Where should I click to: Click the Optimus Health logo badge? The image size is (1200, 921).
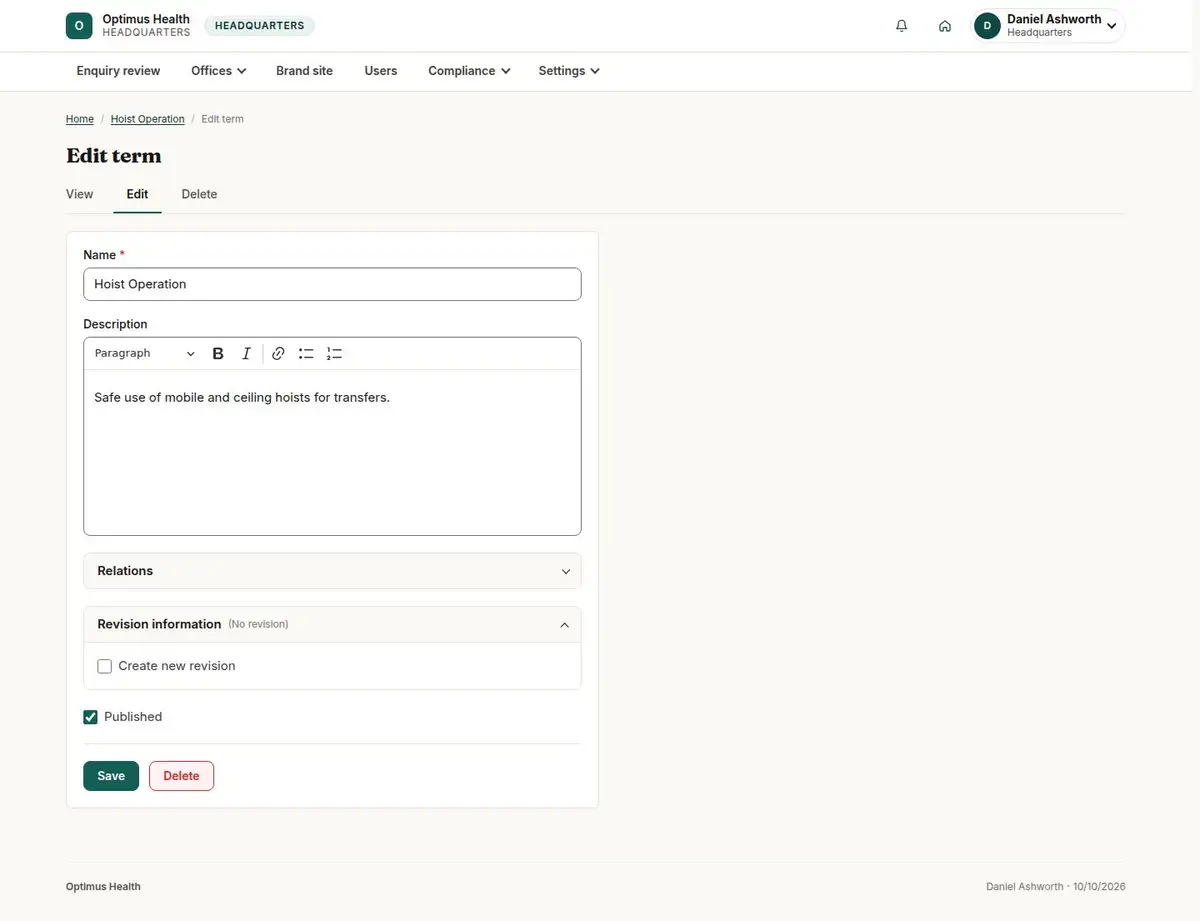[x=79, y=26]
